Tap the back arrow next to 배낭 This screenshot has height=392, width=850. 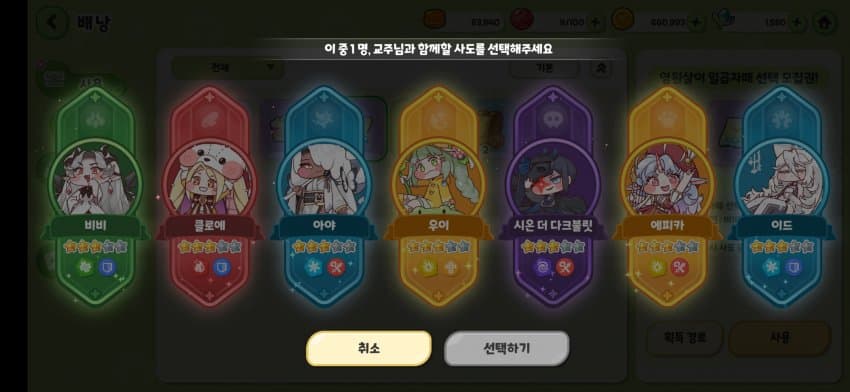click(x=52, y=23)
